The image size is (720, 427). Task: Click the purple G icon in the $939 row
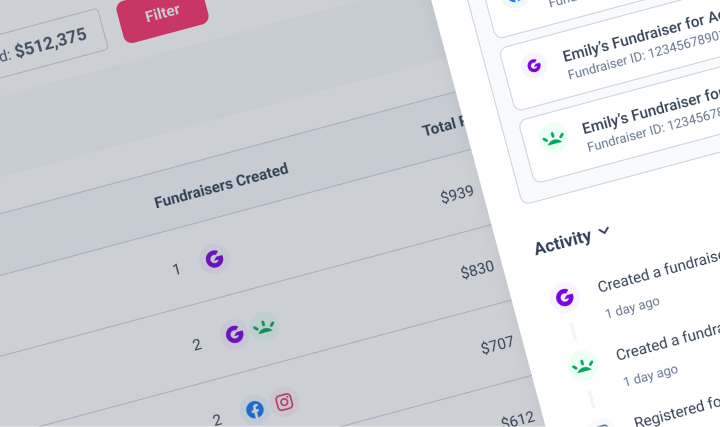[x=214, y=259]
